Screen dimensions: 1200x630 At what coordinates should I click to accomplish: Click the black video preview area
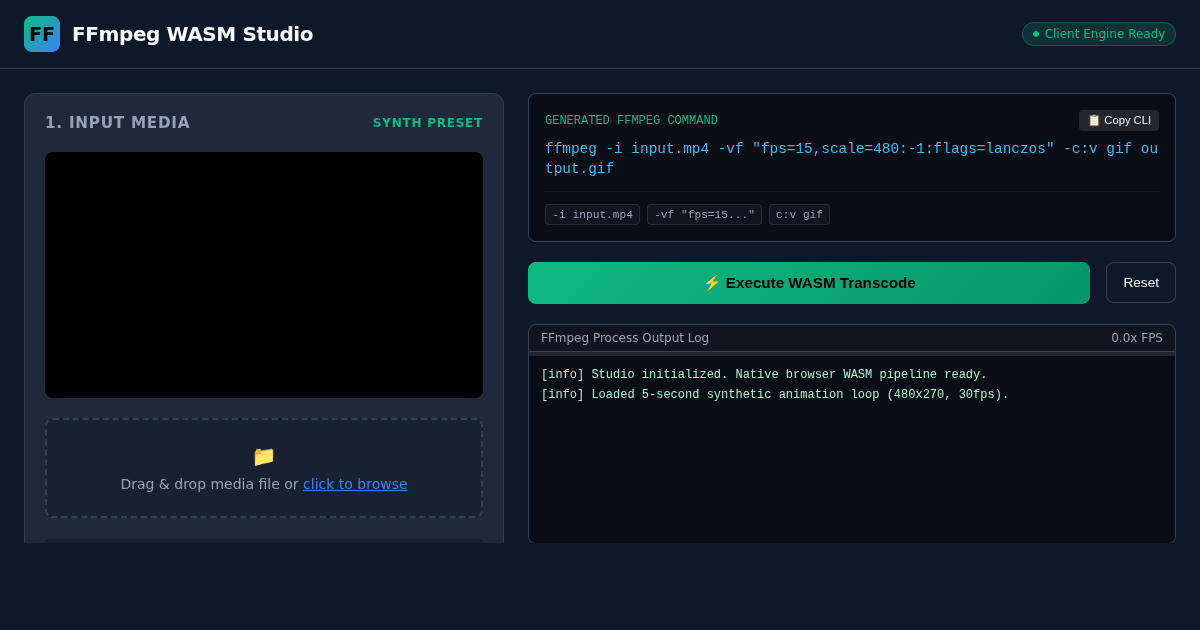coord(264,275)
